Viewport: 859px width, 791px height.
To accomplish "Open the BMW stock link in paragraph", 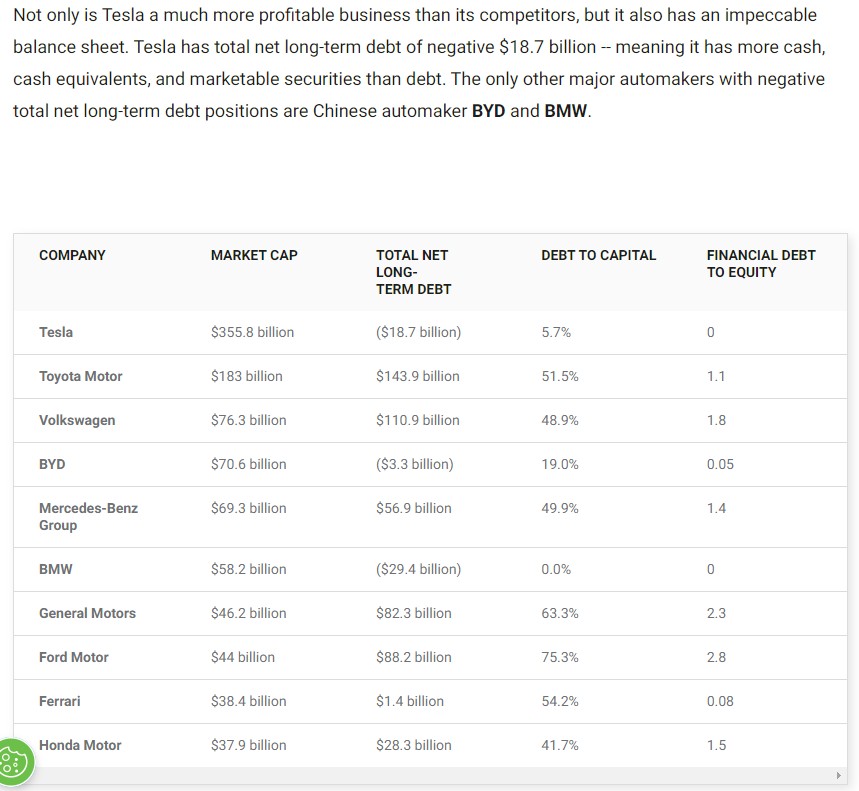I will tap(566, 111).
